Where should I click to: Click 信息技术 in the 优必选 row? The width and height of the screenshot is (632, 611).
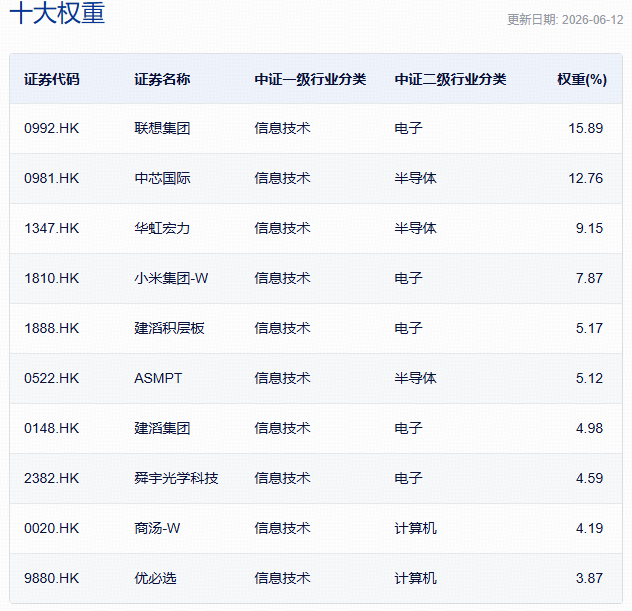282,578
